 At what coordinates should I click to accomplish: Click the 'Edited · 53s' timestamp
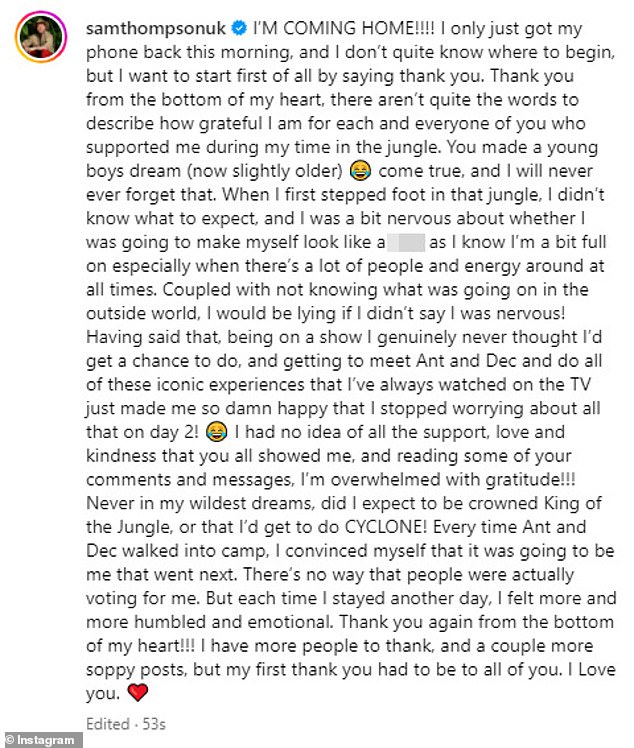(125, 724)
